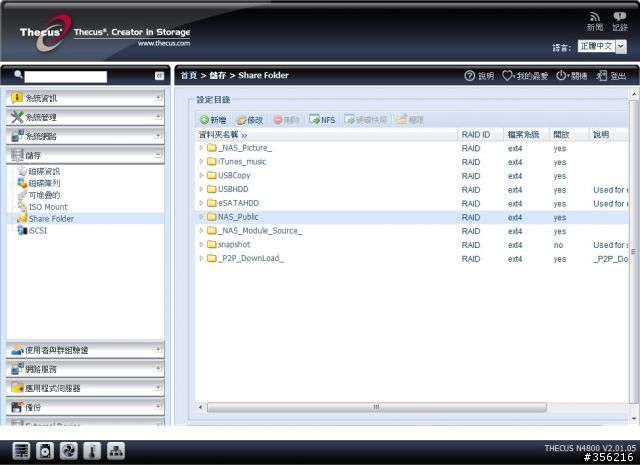Open the disk information menu item
The width and height of the screenshot is (640, 465).
click(44, 171)
